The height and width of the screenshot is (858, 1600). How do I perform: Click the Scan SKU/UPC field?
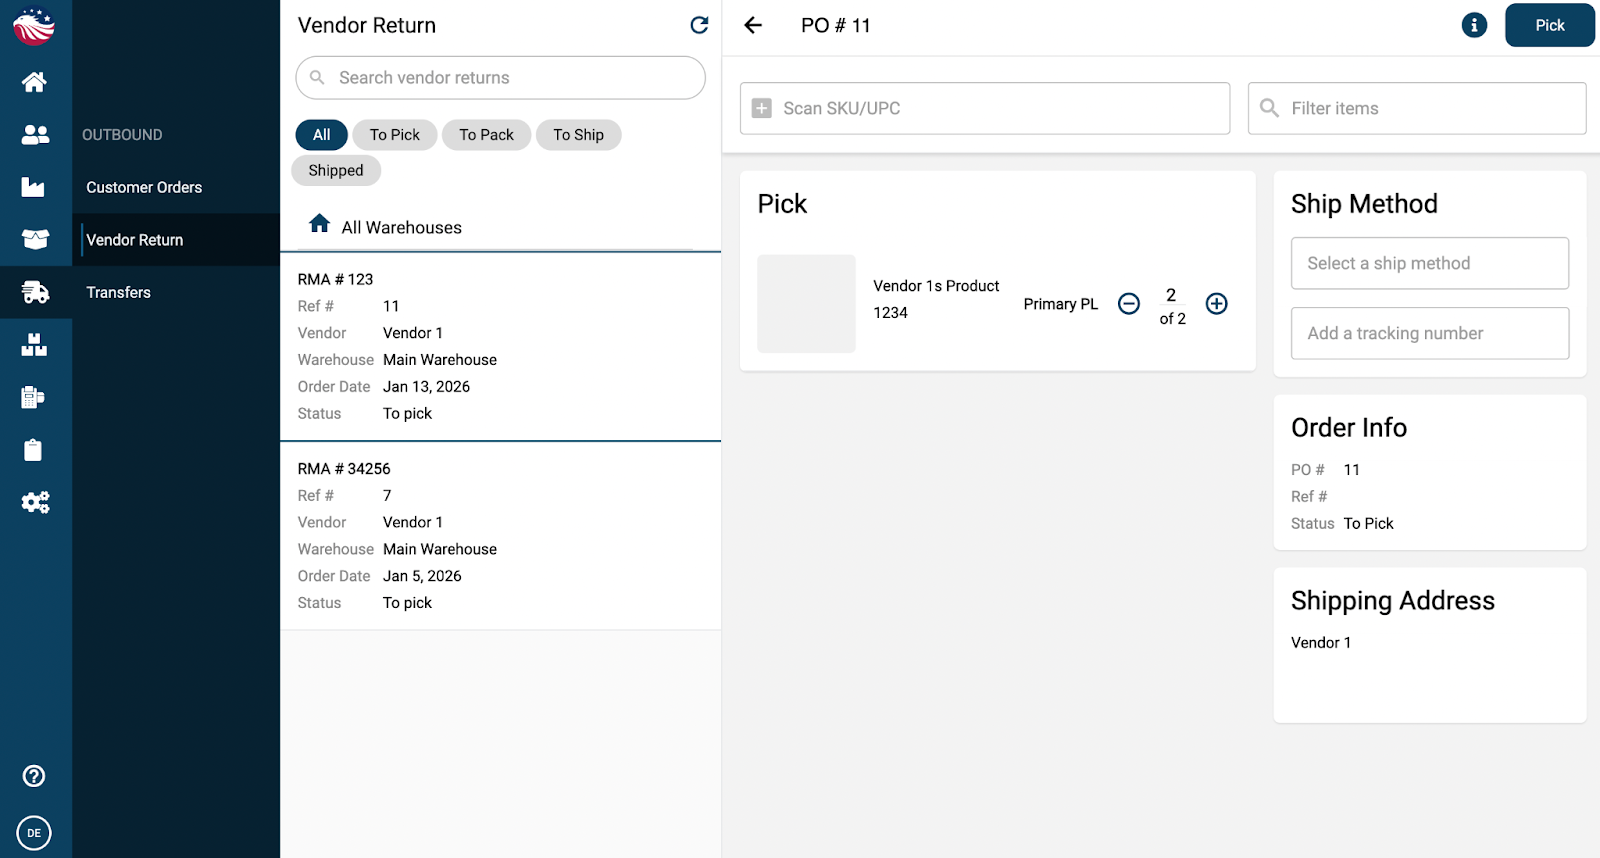[984, 108]
